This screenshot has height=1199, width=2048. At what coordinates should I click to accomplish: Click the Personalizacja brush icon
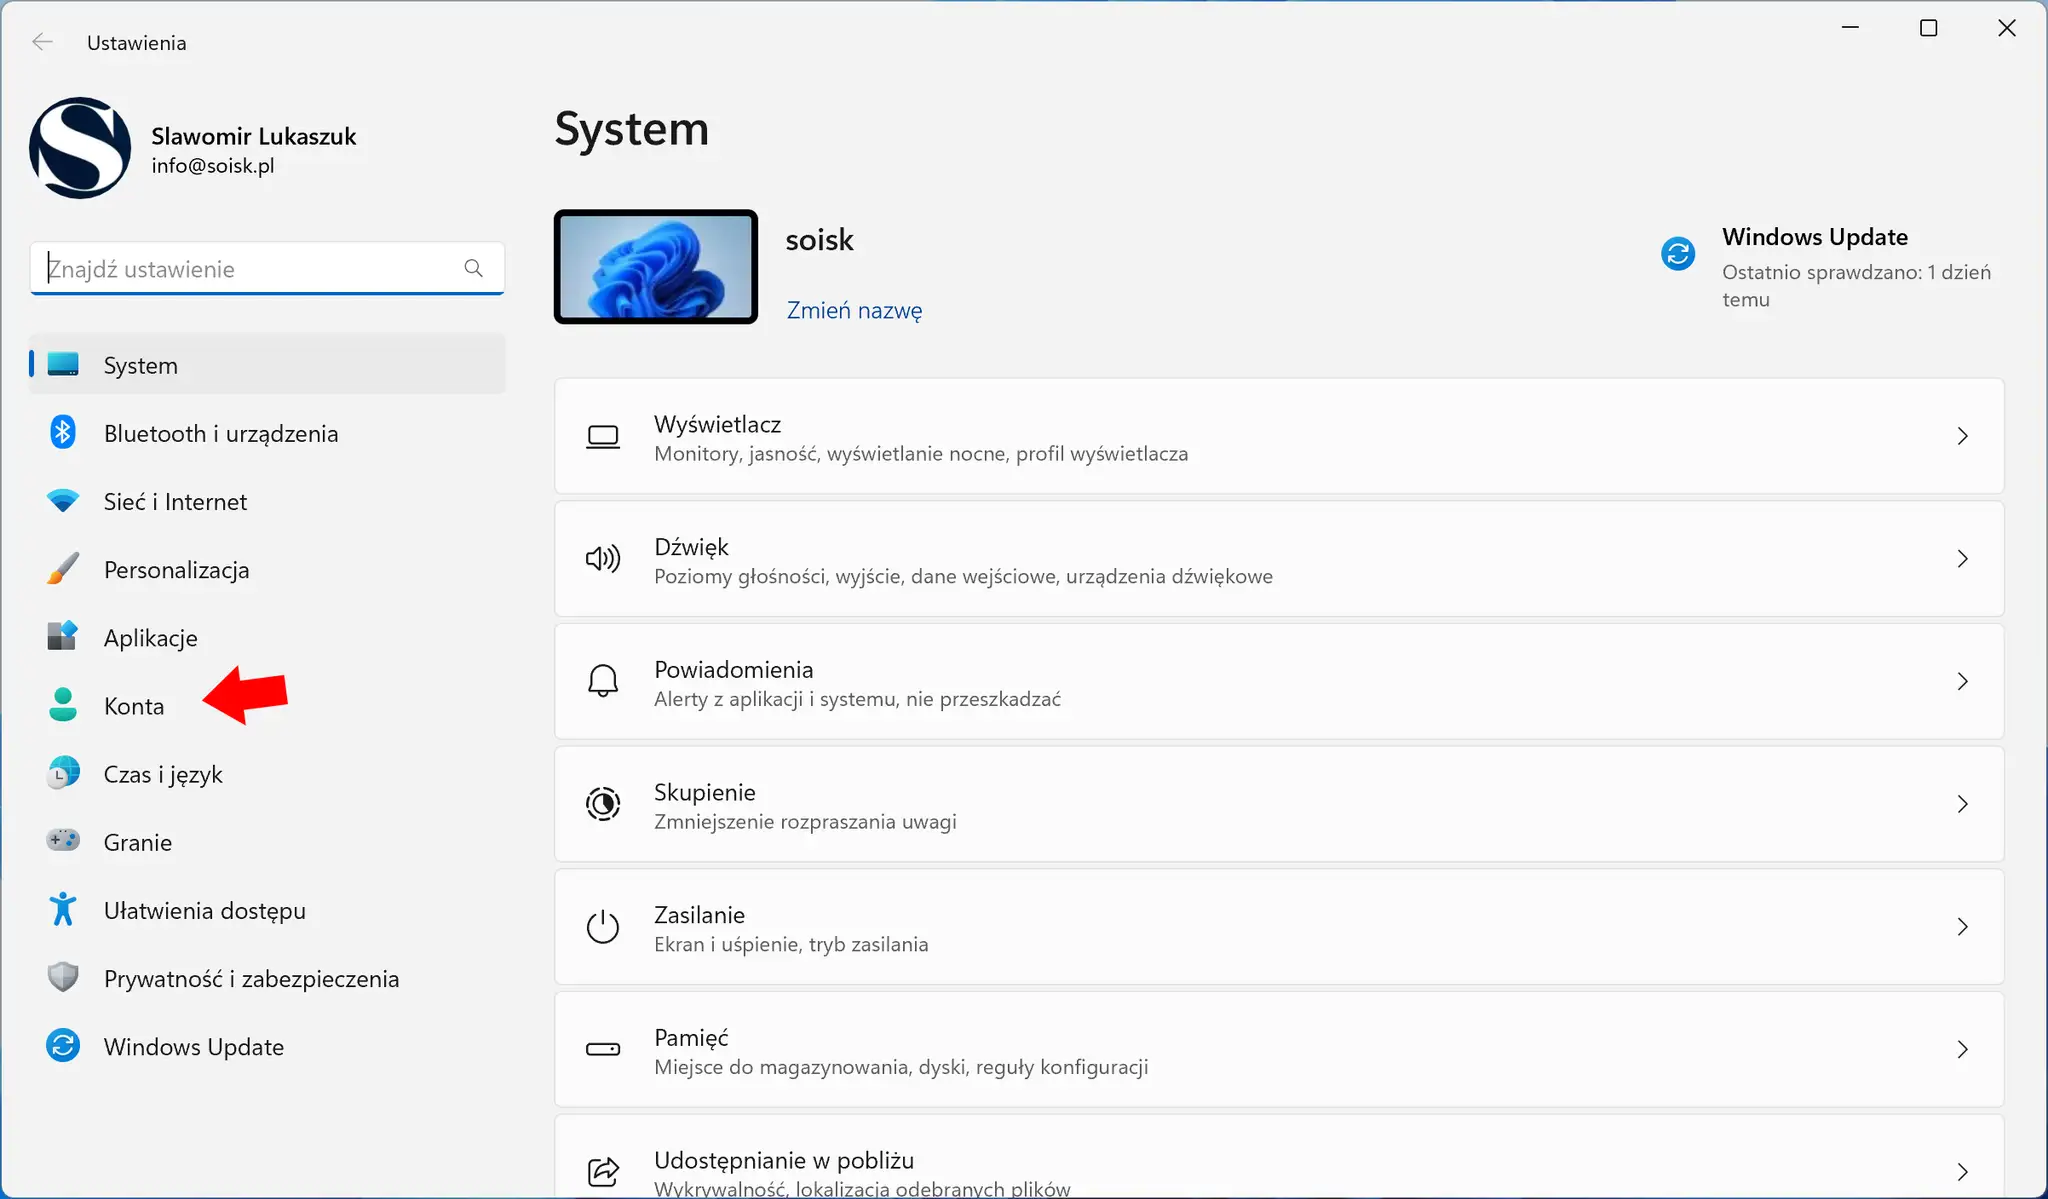pyautogui.click(x=62, y=569)
